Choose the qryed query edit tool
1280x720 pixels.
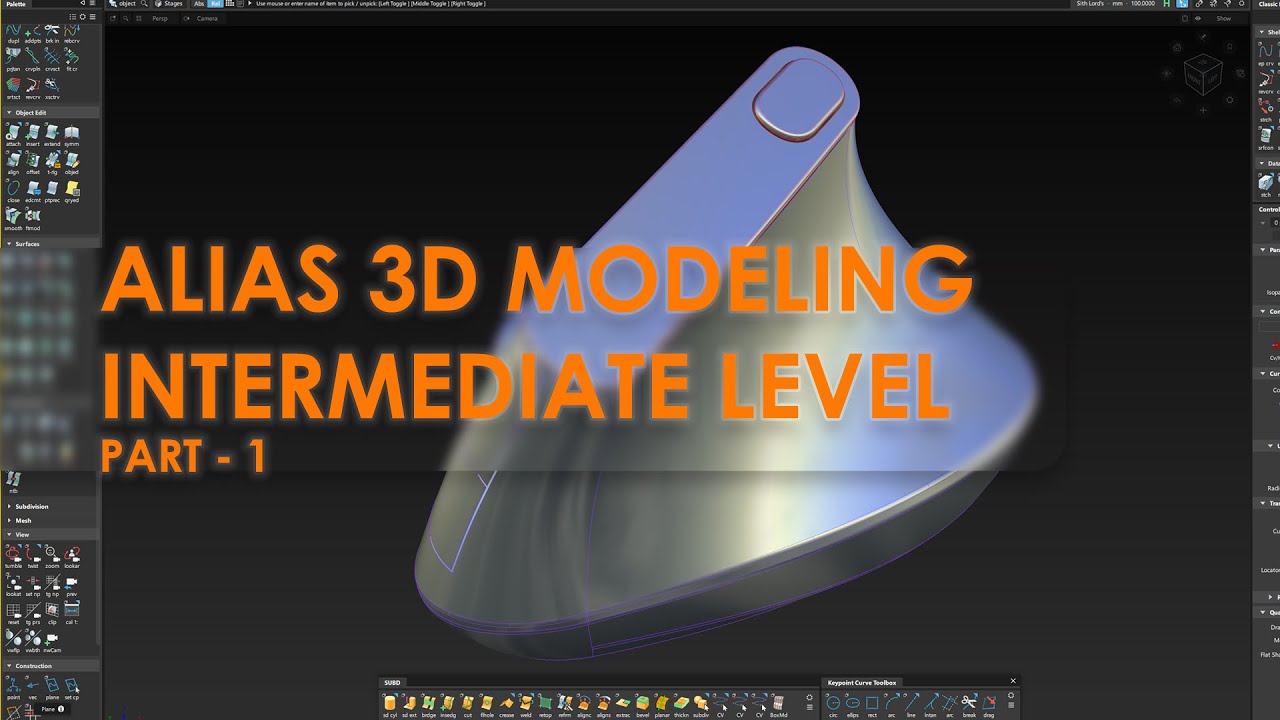point(72,191)
